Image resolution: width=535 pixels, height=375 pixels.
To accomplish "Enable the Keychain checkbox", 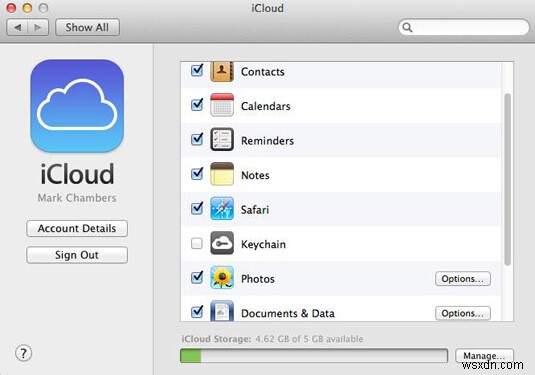I will (197, 244).
